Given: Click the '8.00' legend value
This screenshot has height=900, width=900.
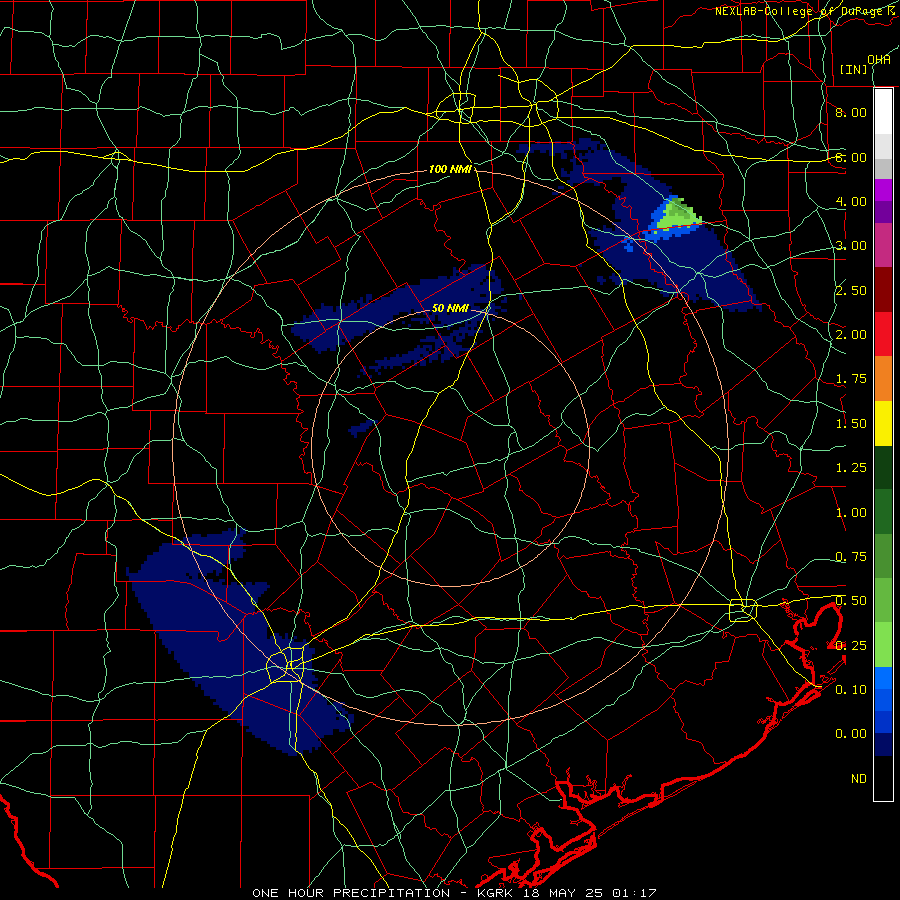Looking at the screenshot, I should pyautogui.click(x=851, y=112).
